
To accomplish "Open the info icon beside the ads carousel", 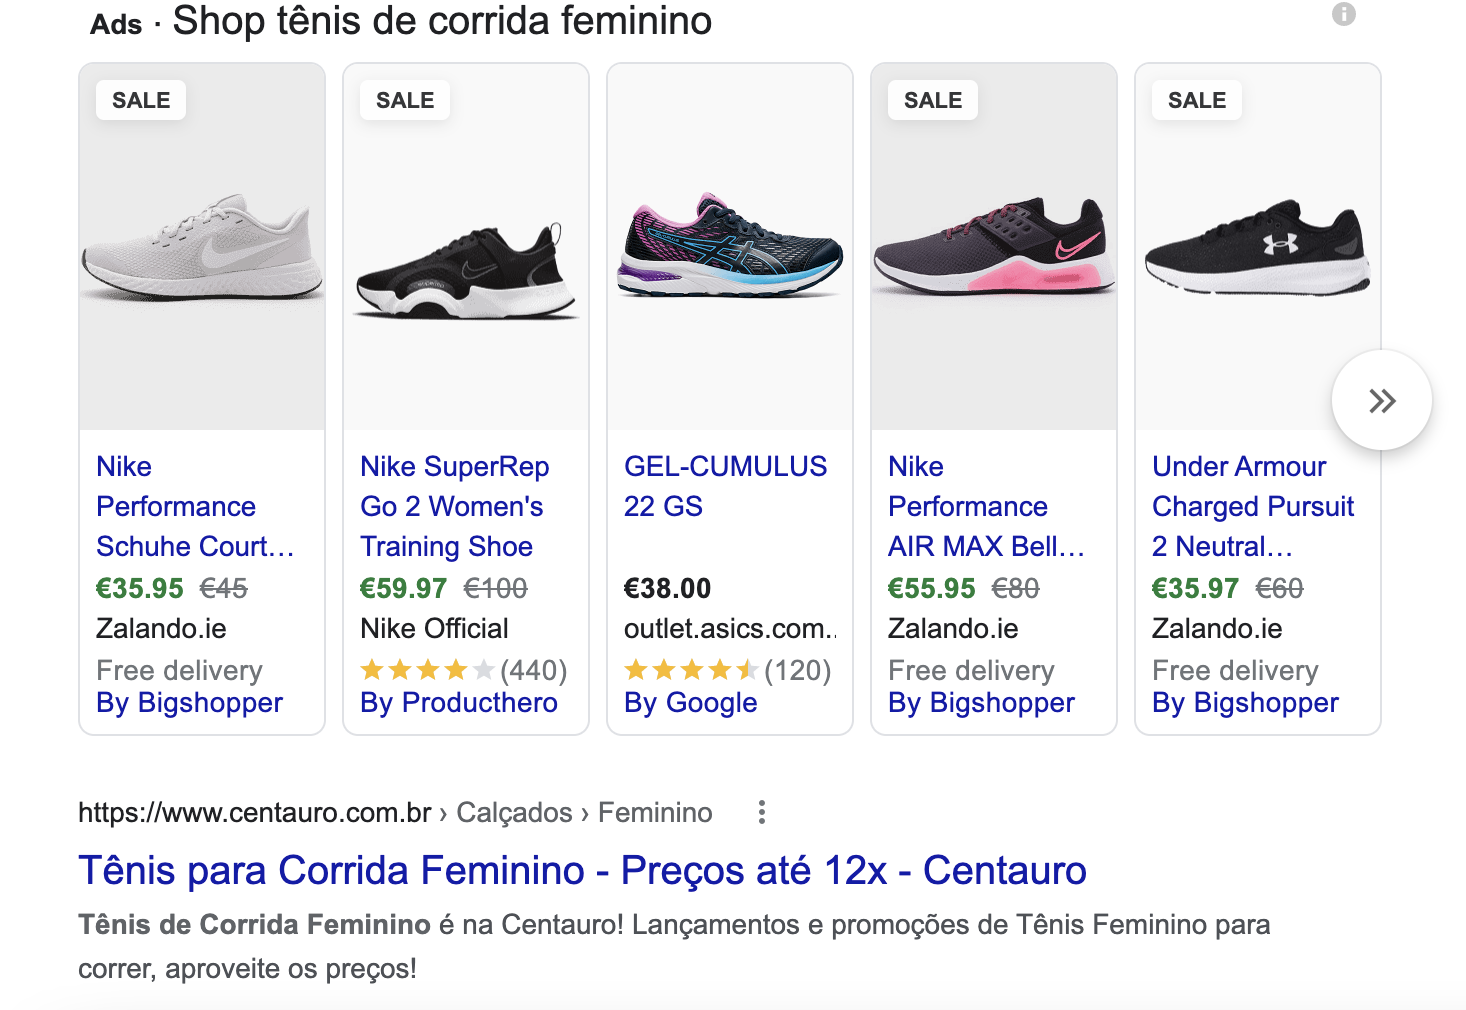I will [x=1345, y=15].
